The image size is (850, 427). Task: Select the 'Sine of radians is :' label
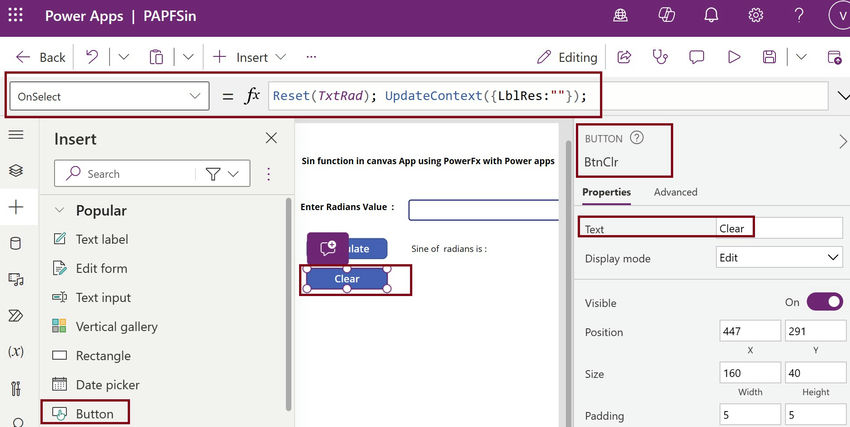click(449, 249)
